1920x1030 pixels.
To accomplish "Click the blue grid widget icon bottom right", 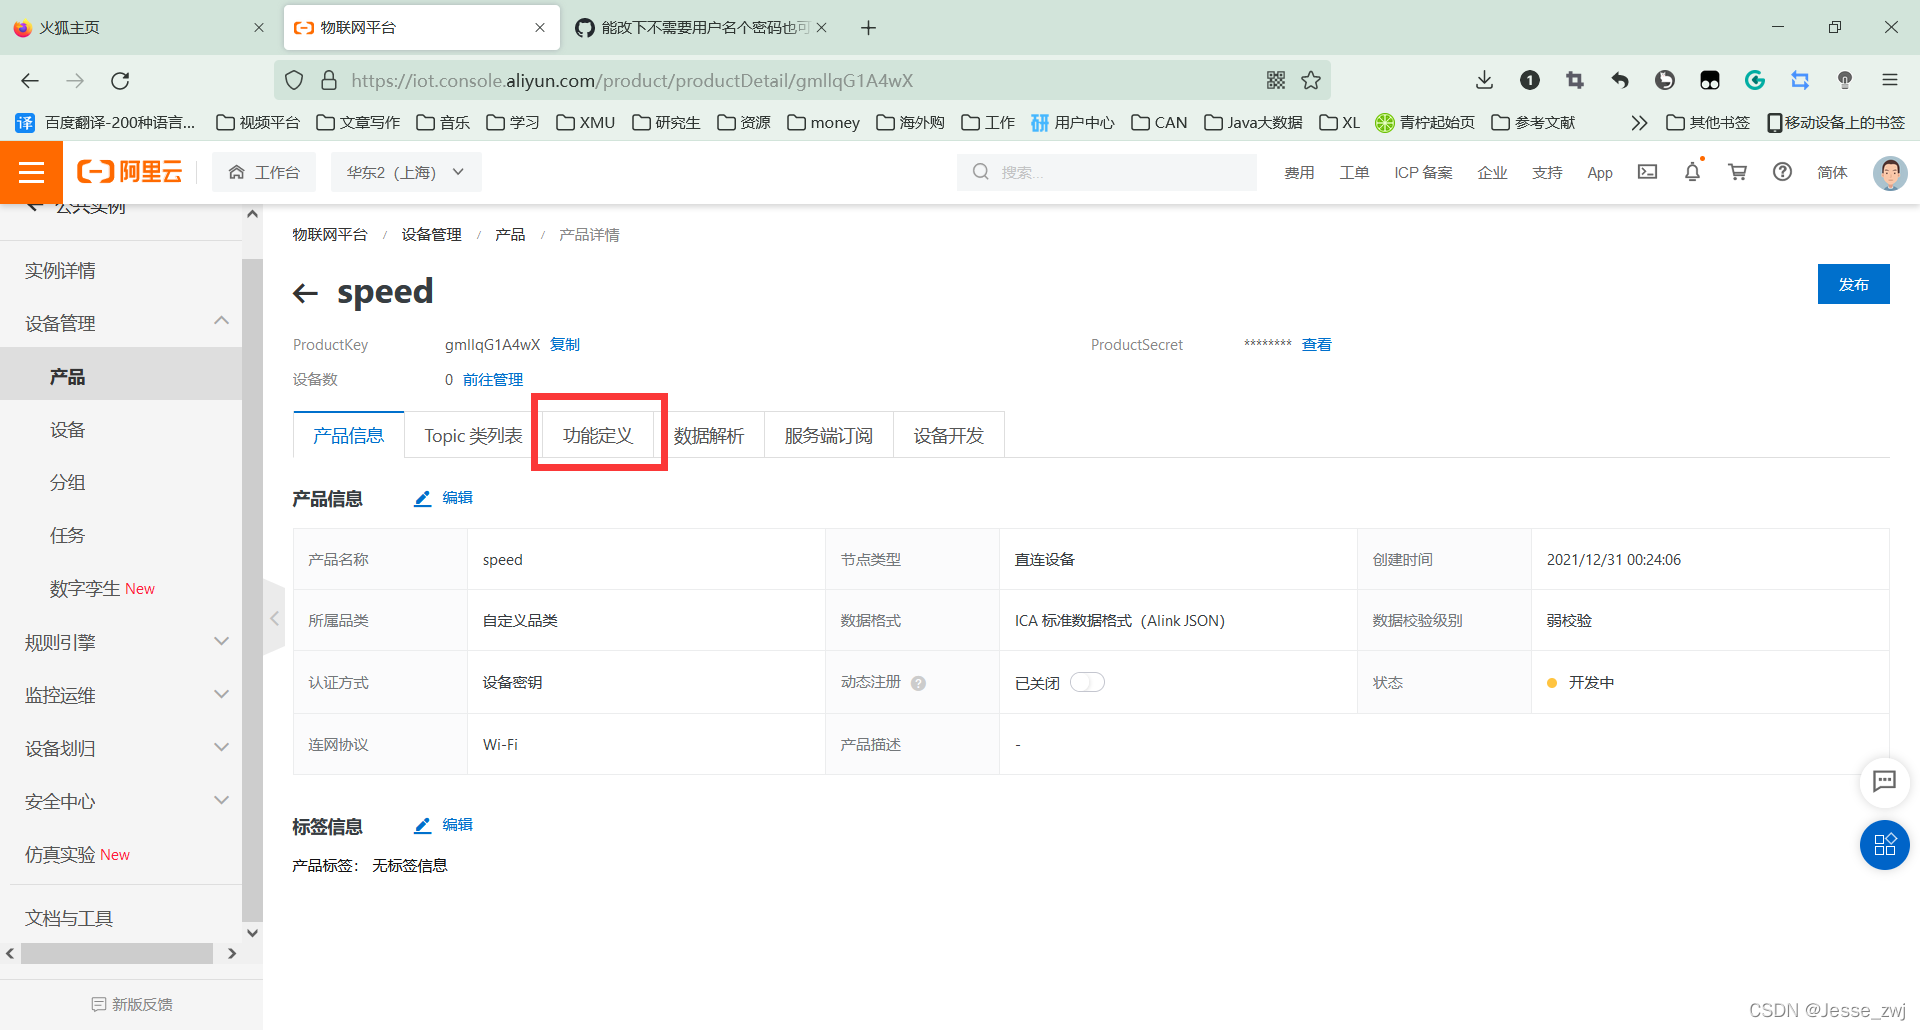I will [x=1885, y=845].
